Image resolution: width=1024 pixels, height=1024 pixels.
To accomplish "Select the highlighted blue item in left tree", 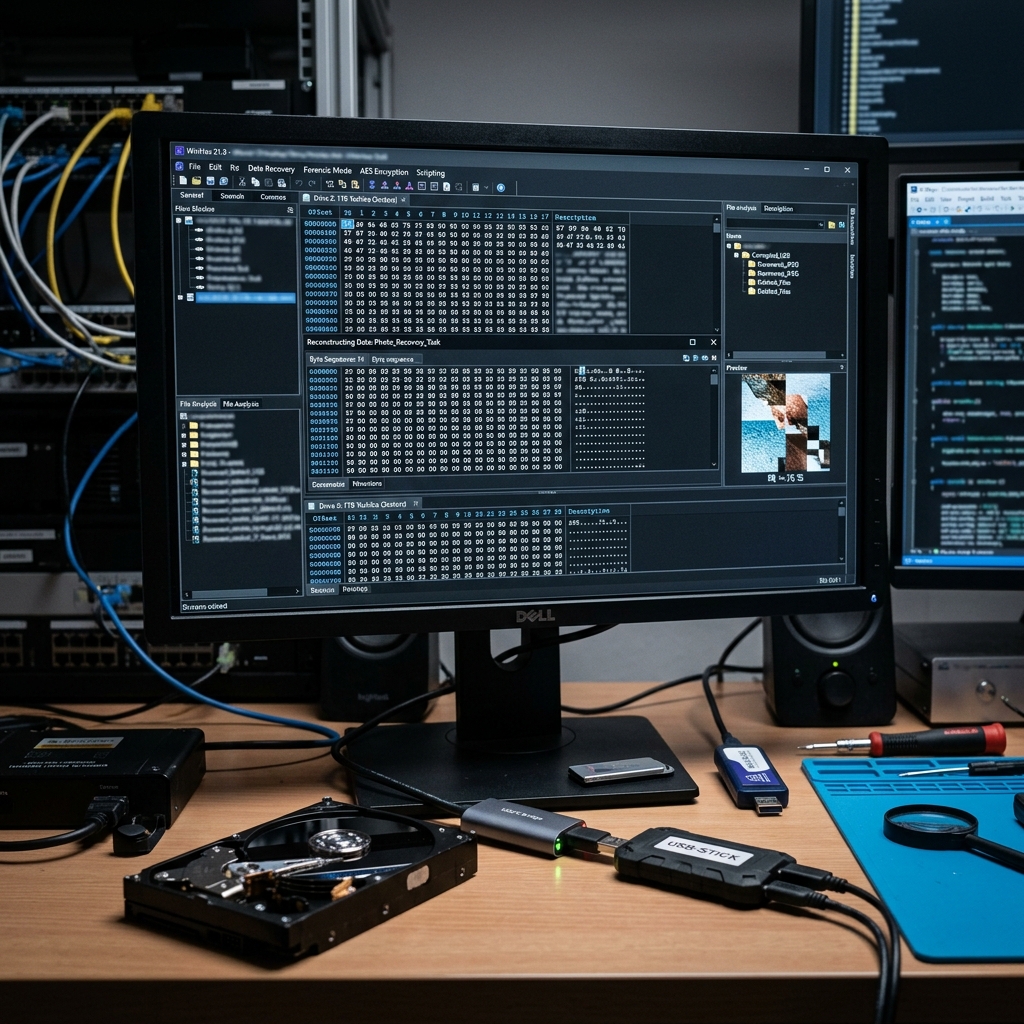I will tap(245, 298).
